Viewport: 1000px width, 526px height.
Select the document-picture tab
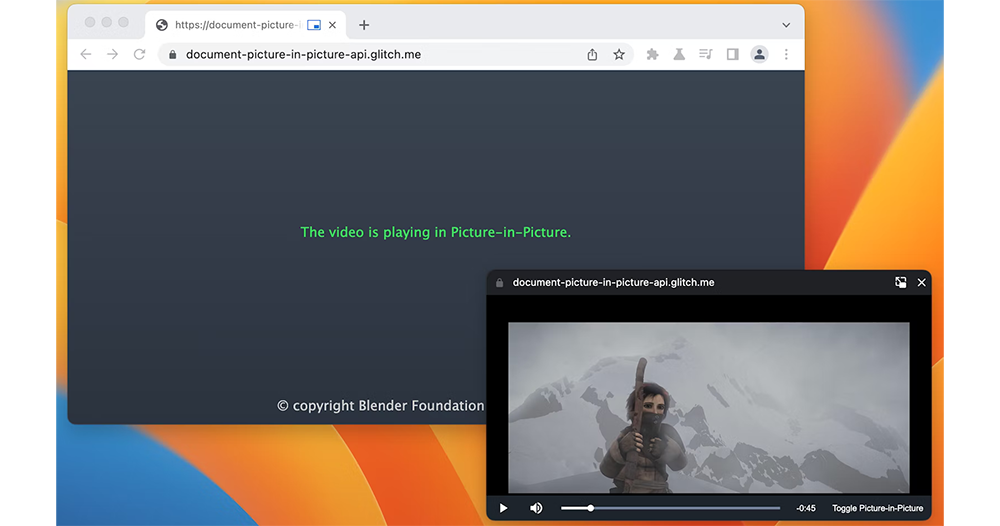(x=246, y=25)
